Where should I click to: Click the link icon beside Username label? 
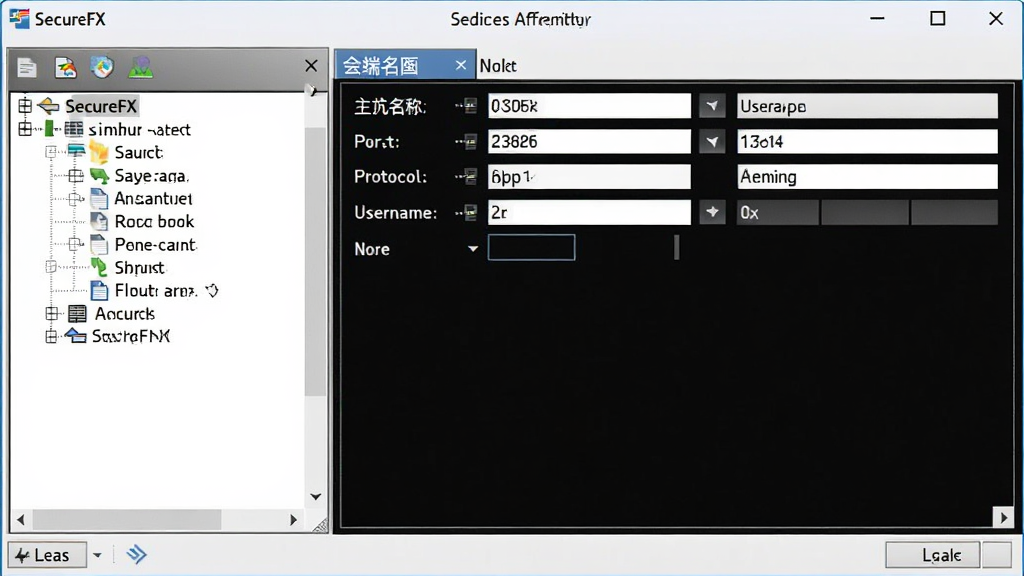coord(466,212)
